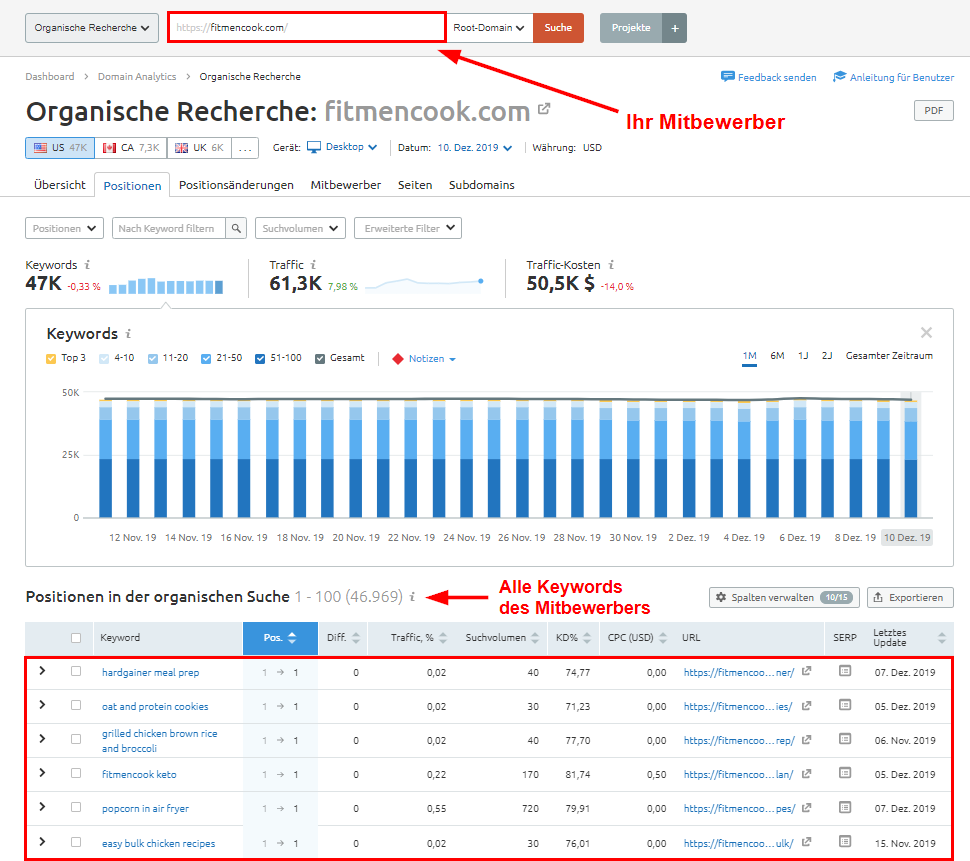This screenshot has height=861, width=970.
Task: Switch to Seiten tab
Action: pyautogui.click(x=415, y=185)
